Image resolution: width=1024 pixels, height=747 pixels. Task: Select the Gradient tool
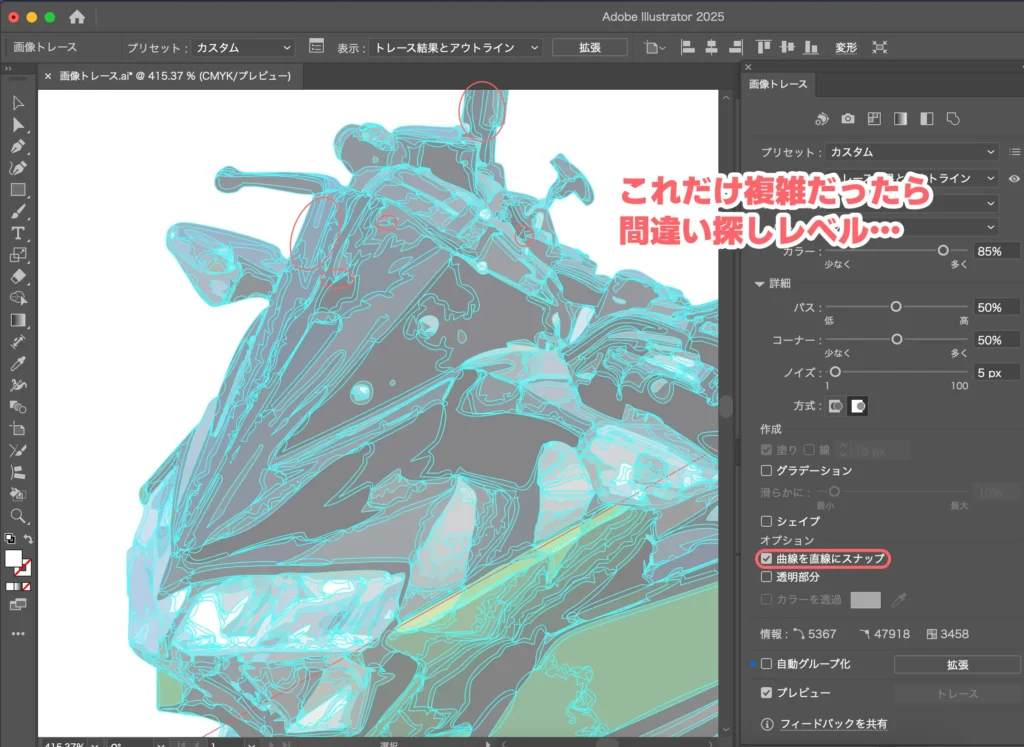click(18, 319)
